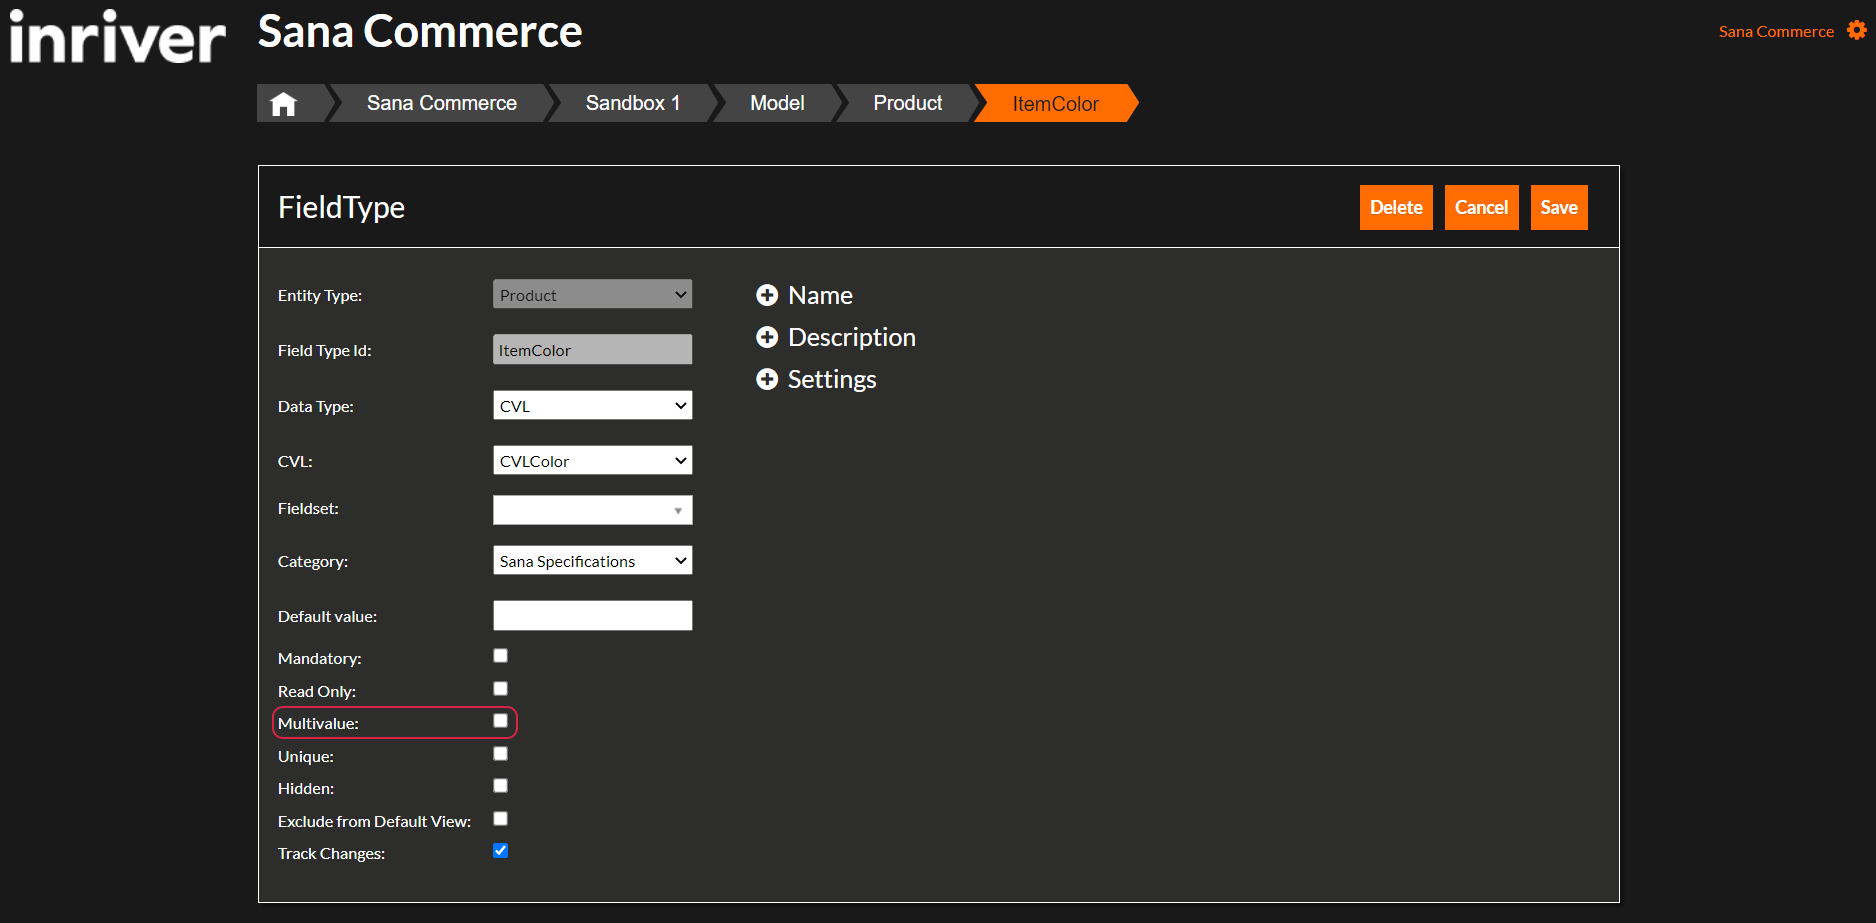The width and height of the screenshot is (1876, 923).
Task: Expand the Name section plus icon
Action: [767, 295]
